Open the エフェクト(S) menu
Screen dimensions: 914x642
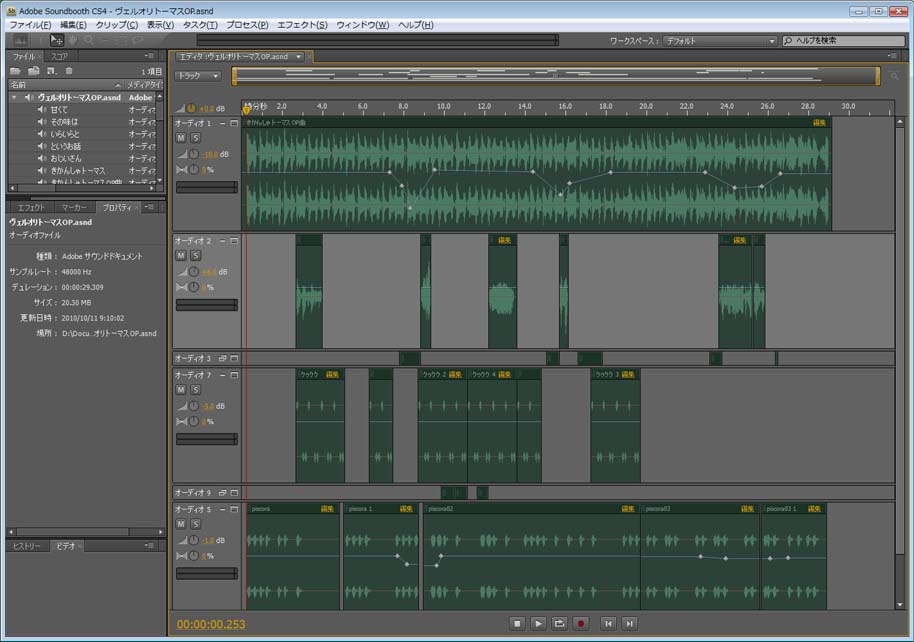point(301,24)
